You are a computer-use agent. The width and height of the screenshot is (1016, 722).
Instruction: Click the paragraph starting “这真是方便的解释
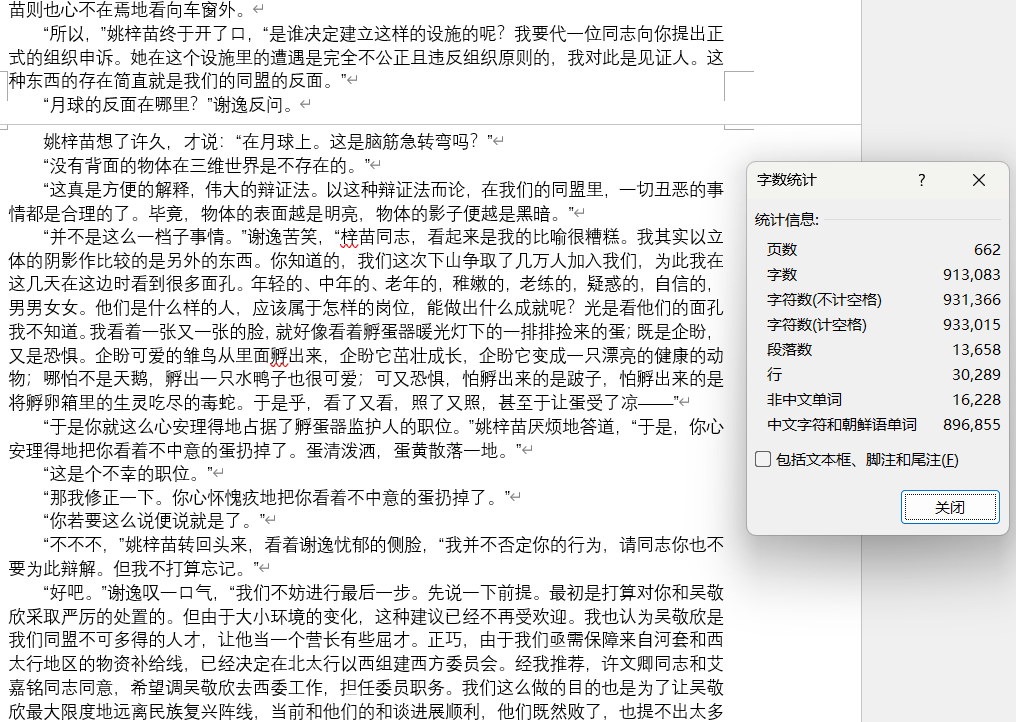(366, 202)
